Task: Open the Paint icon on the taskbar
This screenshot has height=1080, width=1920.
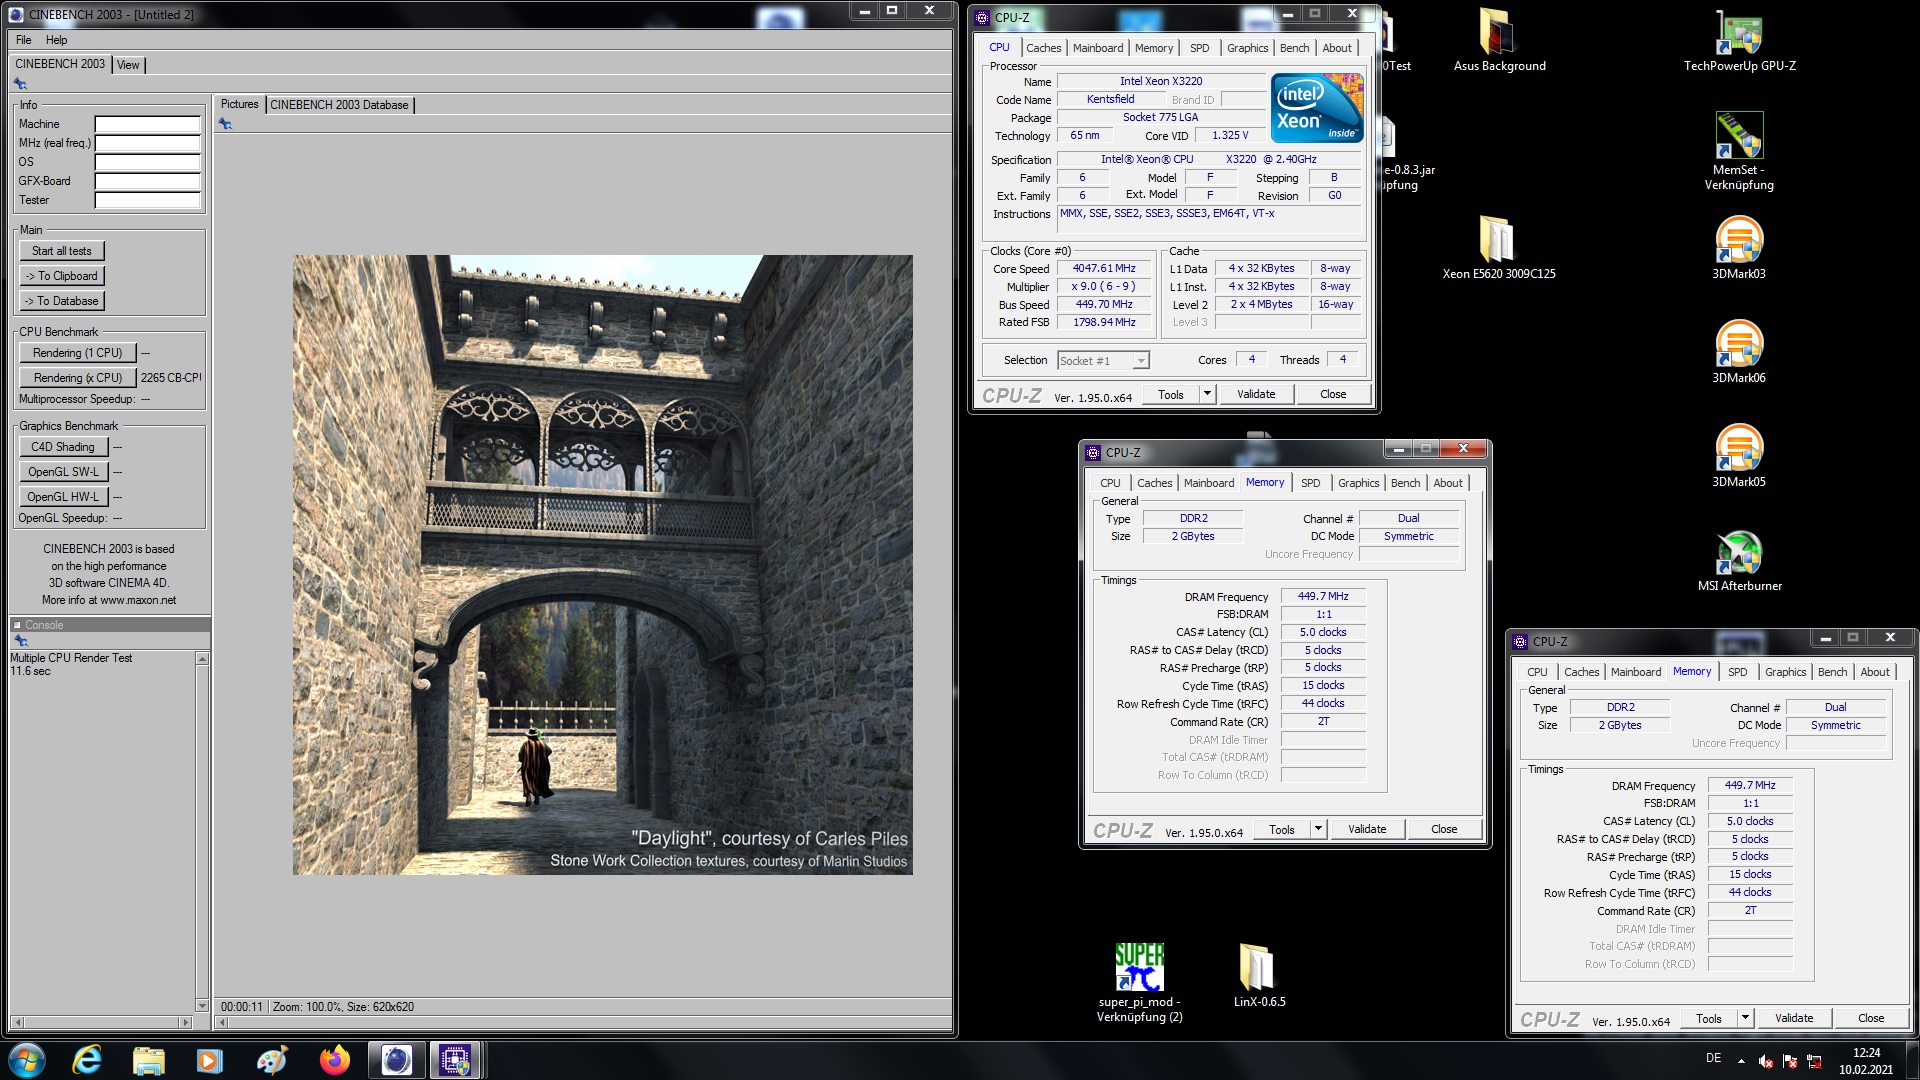Action: pos(272,1060)
